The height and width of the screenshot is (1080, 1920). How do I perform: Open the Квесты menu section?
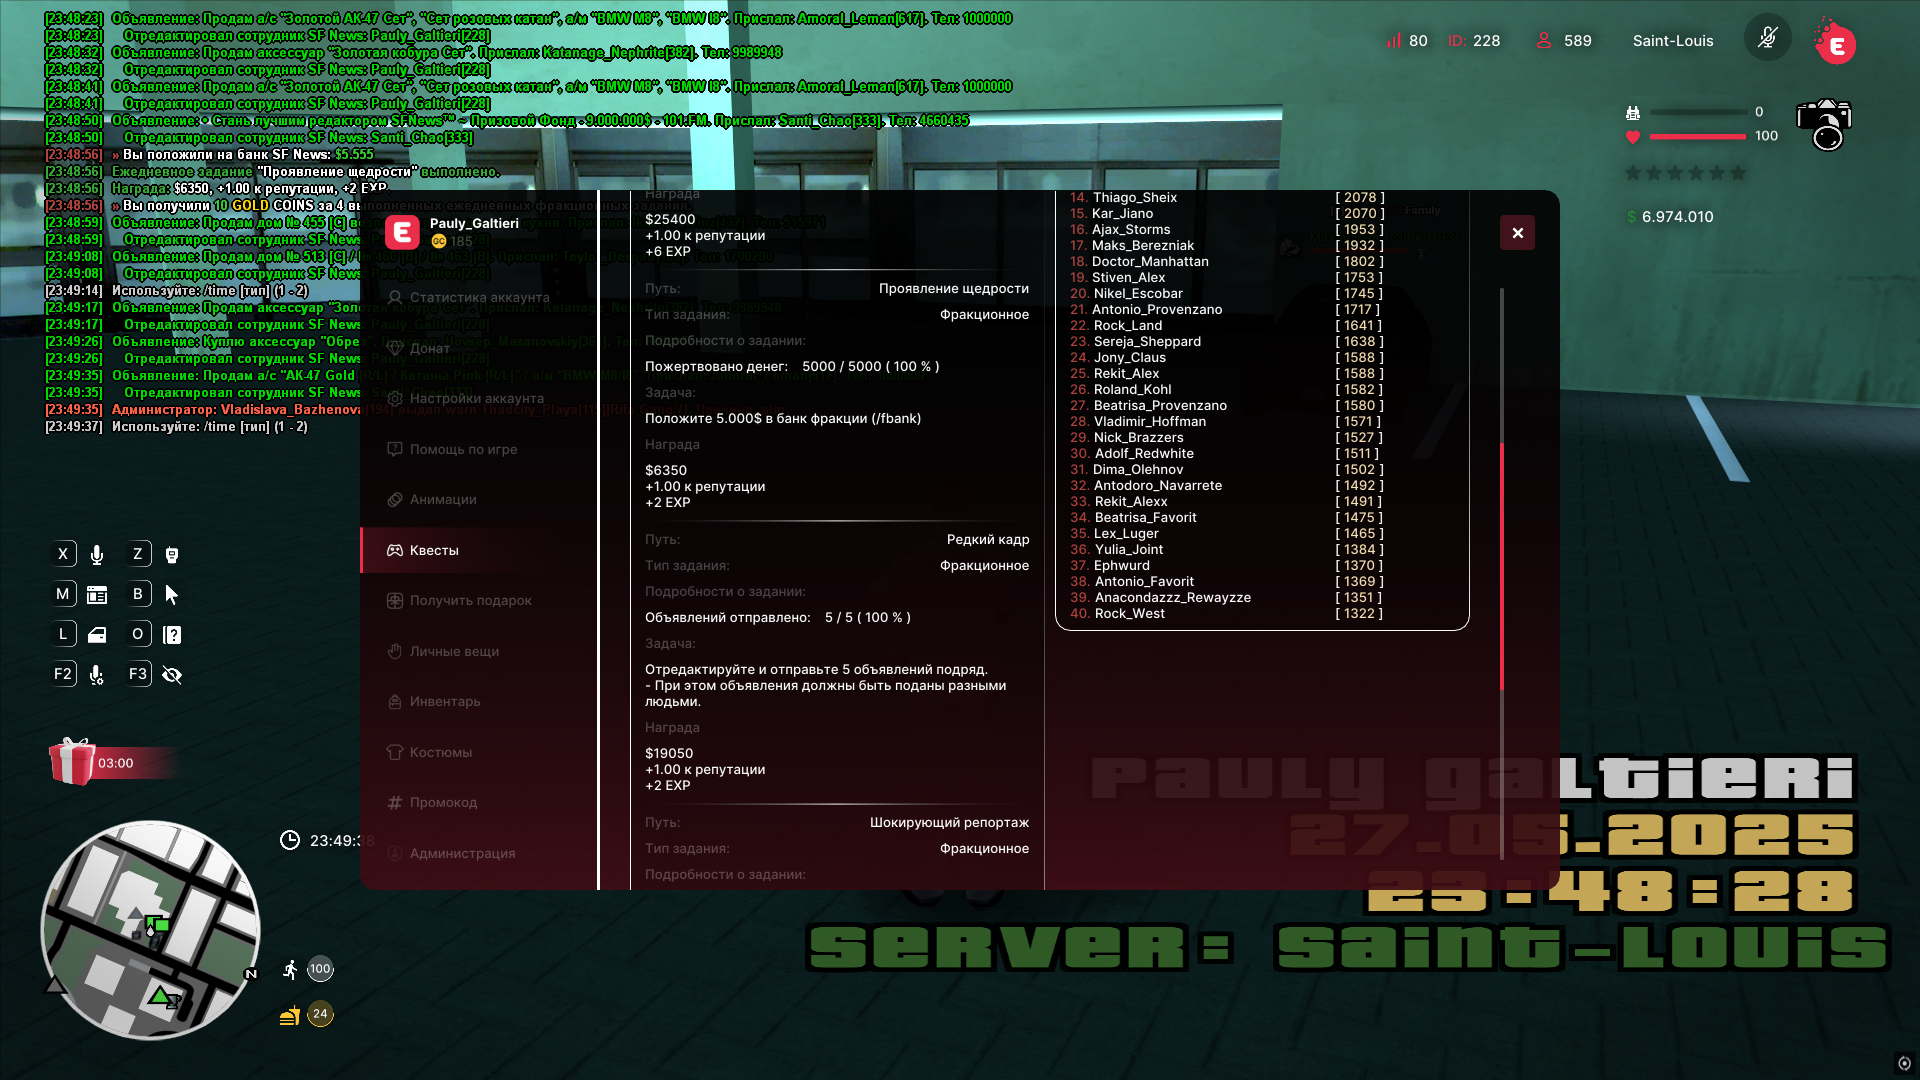tap(479, 550)
